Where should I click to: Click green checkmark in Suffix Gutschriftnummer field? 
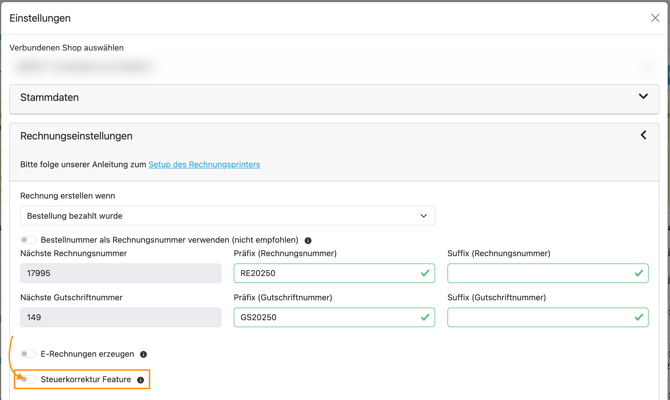(638, 317)
